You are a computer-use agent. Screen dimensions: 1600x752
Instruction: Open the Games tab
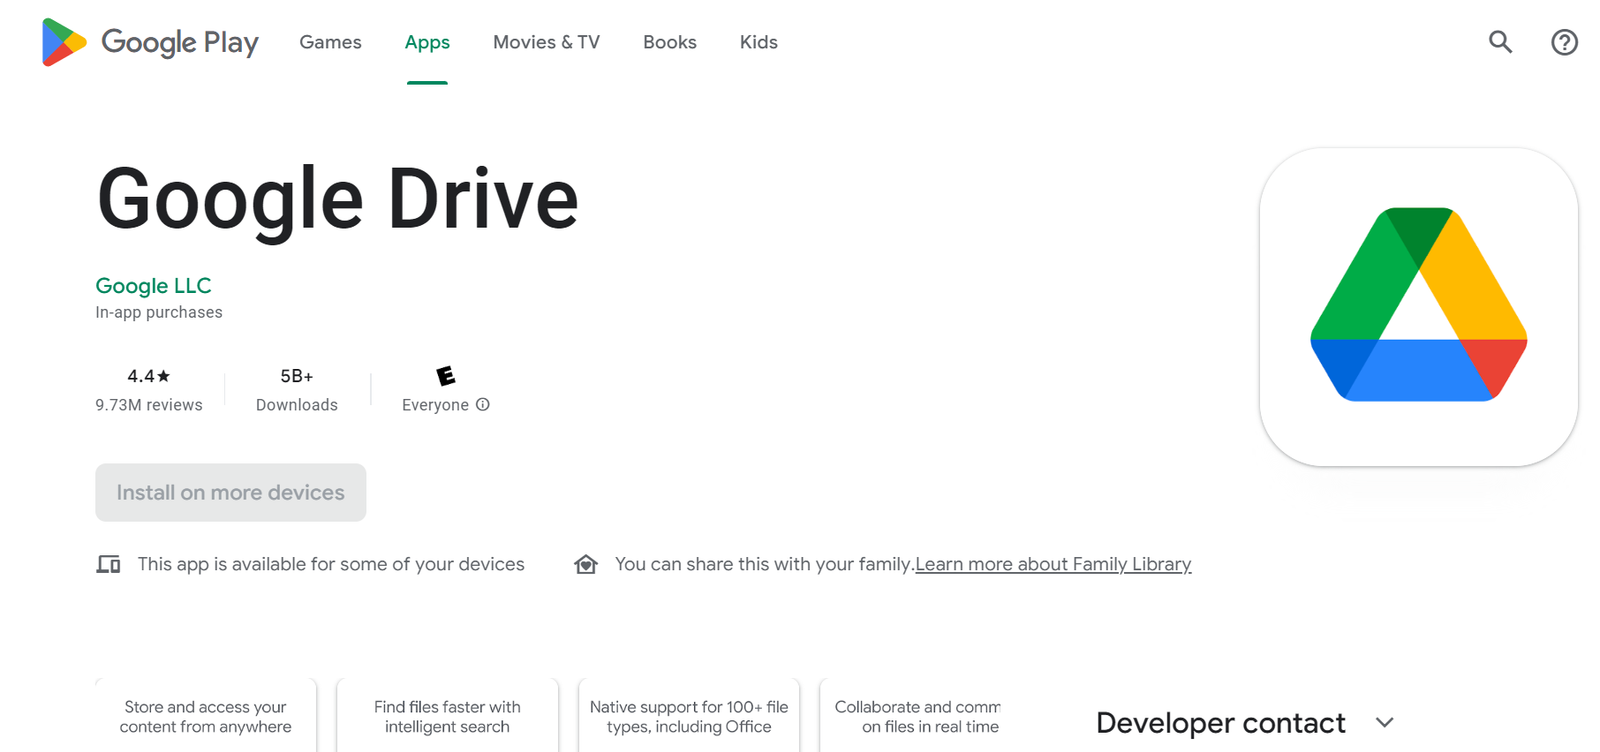coord(330,42)
